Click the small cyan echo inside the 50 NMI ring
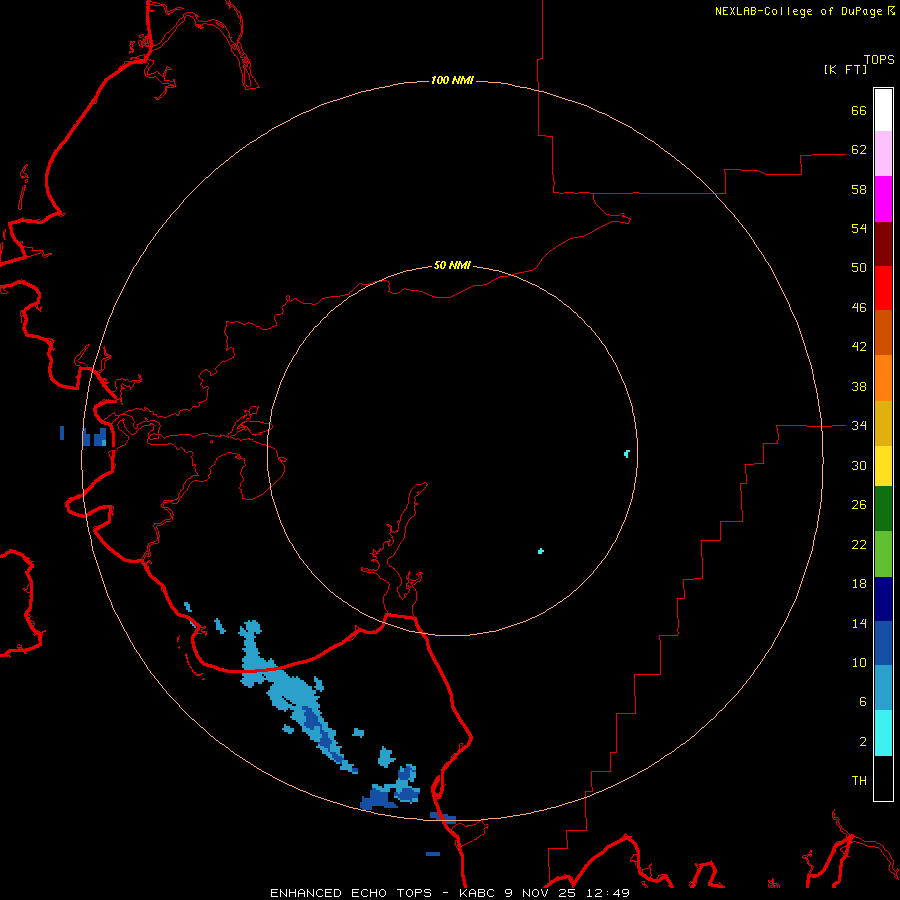 coord(541,551)
